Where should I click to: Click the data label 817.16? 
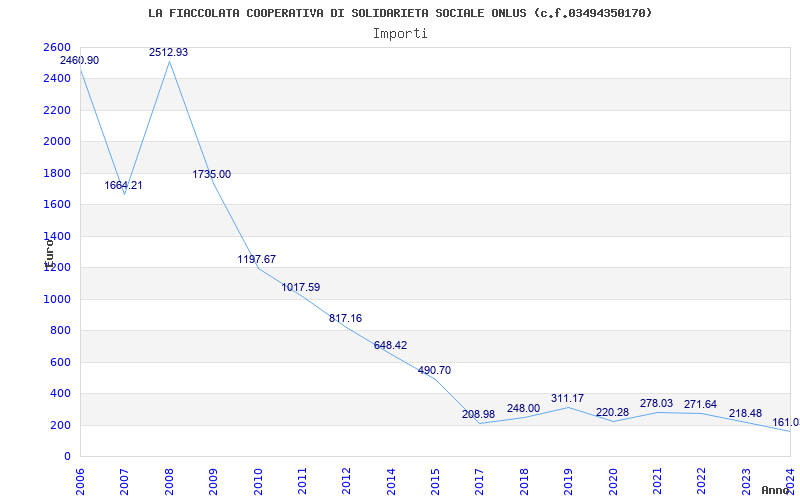(345, 318)
